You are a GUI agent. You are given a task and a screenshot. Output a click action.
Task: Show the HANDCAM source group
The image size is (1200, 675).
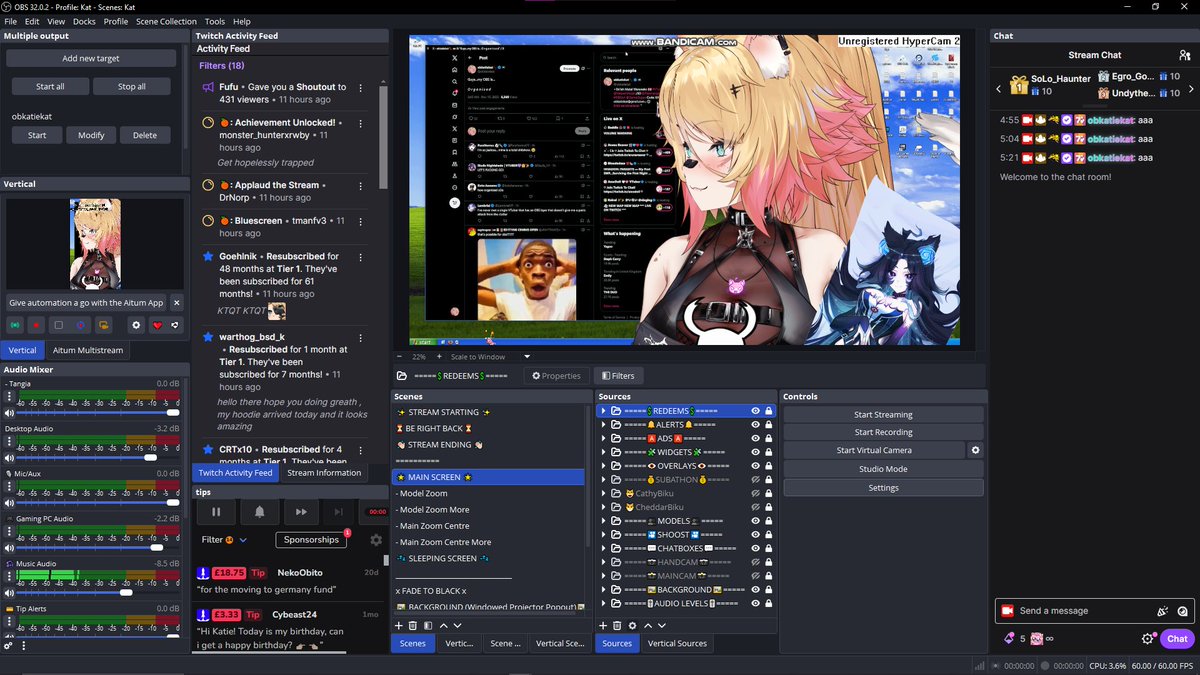[756, 562]
